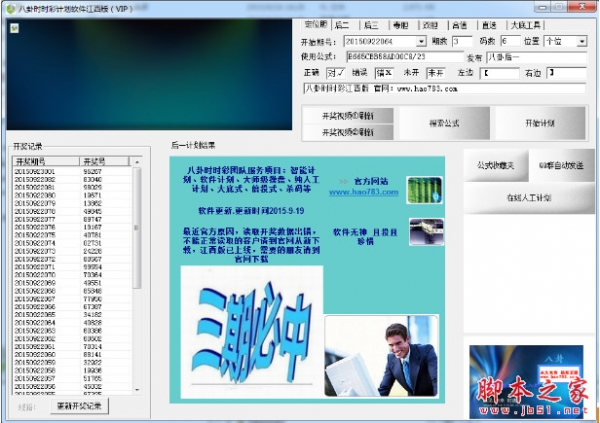Open the 毒胆 tab
Screen dimensions: 600x423
point(400,25)
